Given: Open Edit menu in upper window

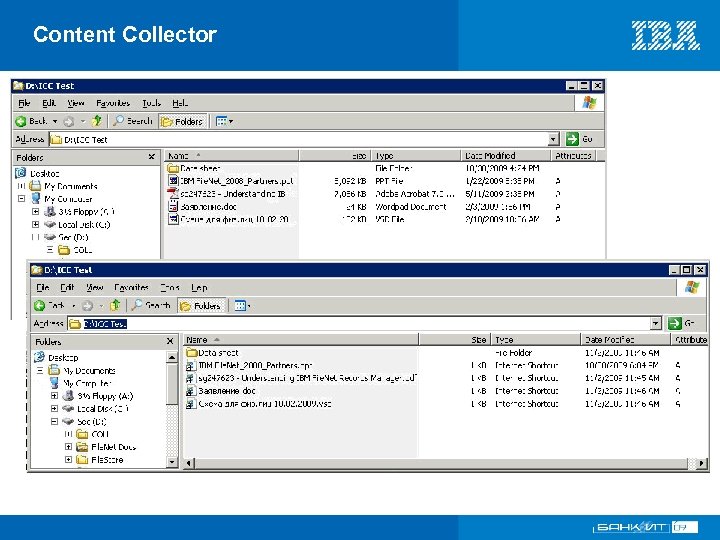Looking at the screenshot, I should (49, 103).
